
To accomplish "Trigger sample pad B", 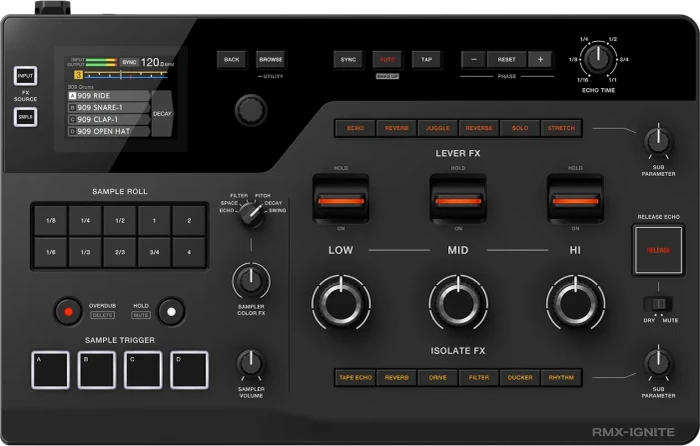I will [97, 370].
